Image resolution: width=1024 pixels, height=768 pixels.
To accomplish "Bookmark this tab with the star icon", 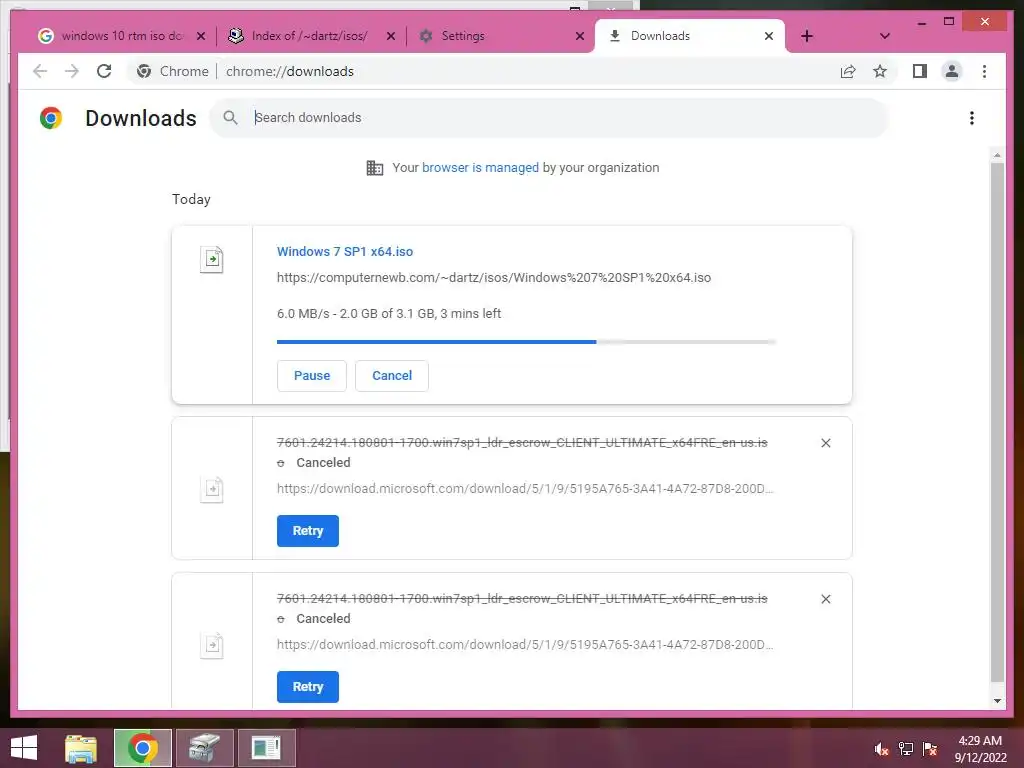I will (x=880, y=71).
